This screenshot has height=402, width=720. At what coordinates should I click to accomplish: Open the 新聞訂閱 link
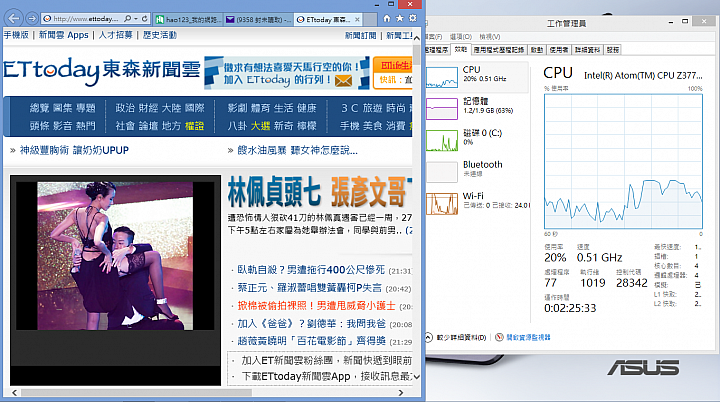360,35
